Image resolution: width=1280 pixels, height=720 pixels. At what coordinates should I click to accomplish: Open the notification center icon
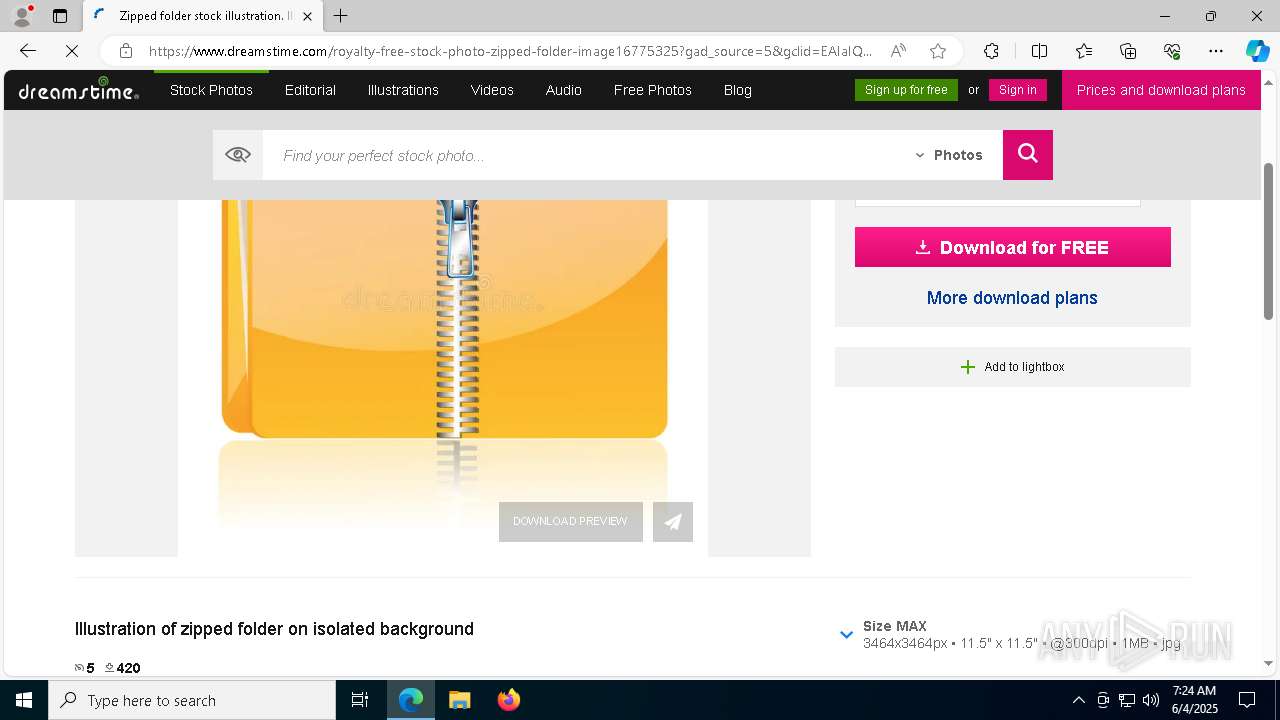1247,700
